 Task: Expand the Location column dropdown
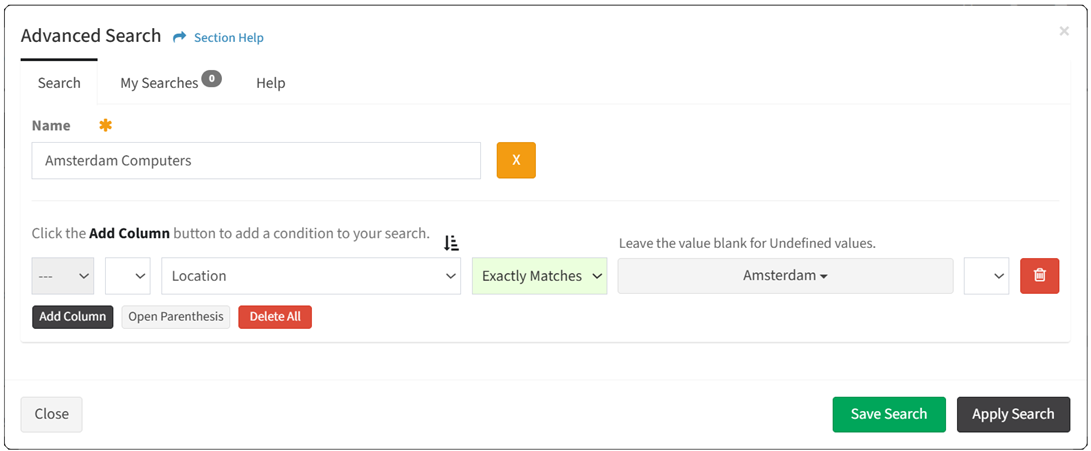pyautogui.click(x=311, y=276)
